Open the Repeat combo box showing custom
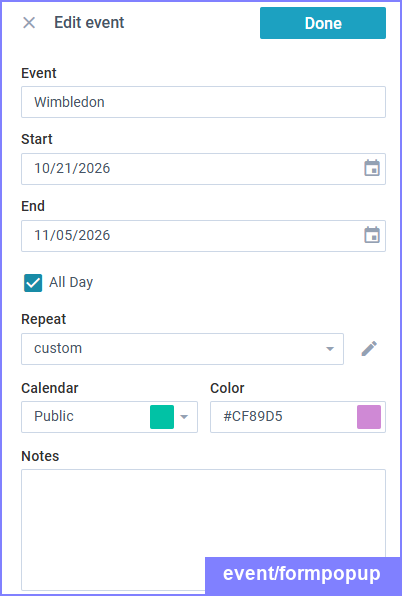 182,349
